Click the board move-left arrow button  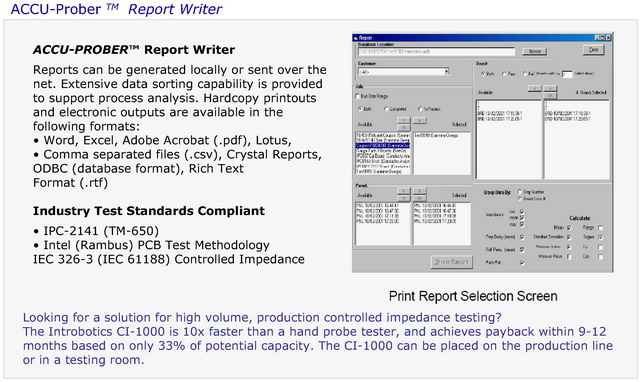(534, 88)
